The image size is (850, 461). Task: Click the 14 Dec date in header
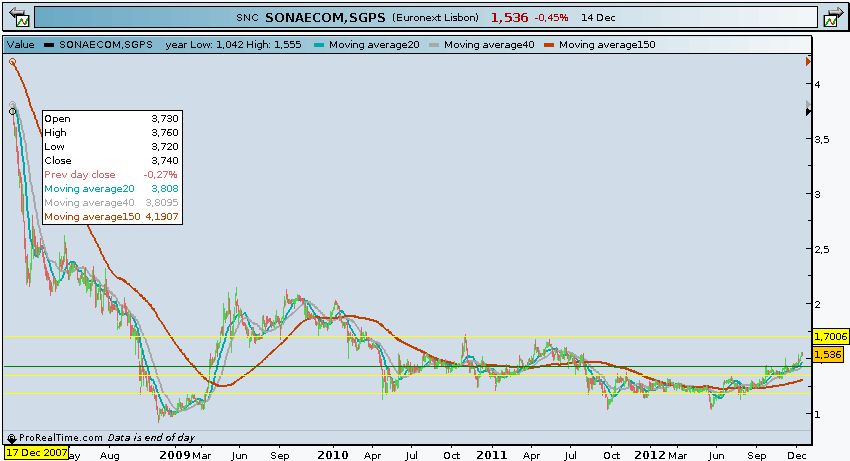click(x=598, y=17)
